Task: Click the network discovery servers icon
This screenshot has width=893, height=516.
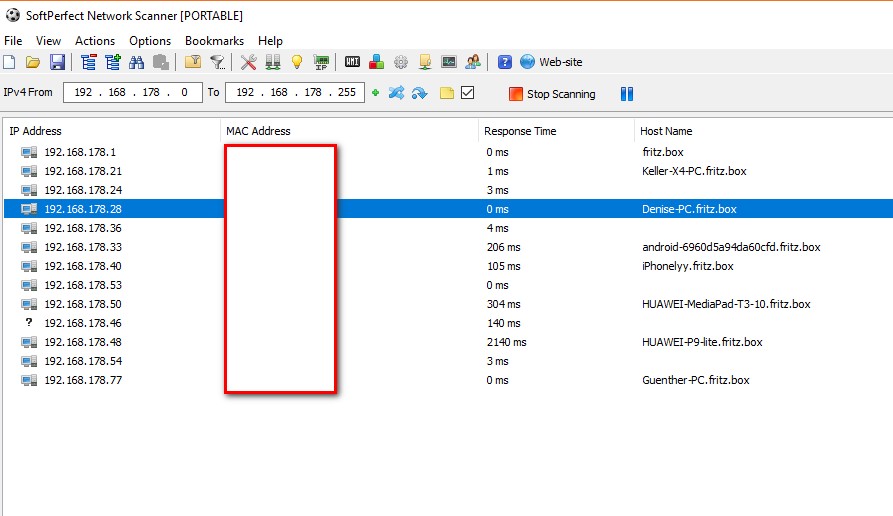Action: pos(273,62)
